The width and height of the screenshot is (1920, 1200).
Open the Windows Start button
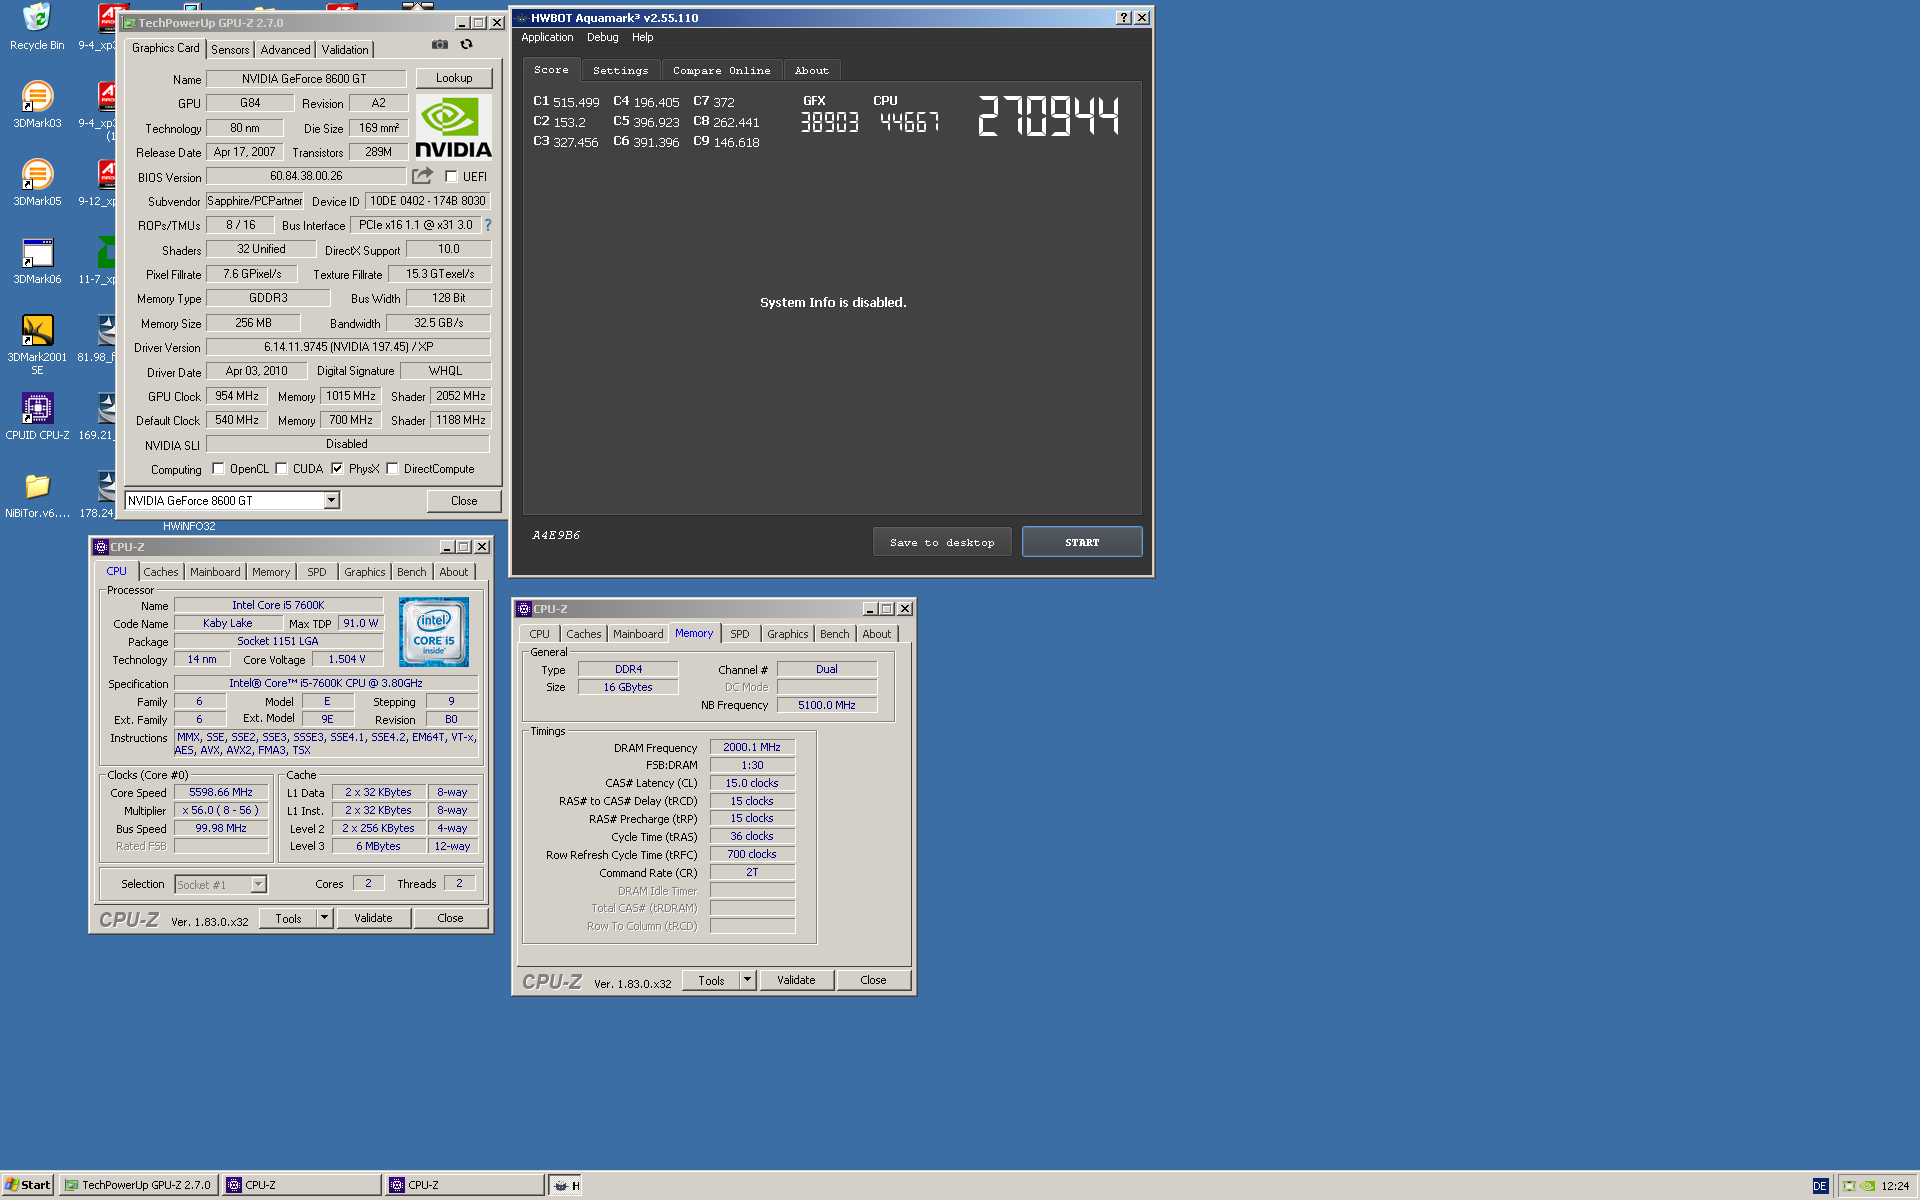click(27, 1185)
